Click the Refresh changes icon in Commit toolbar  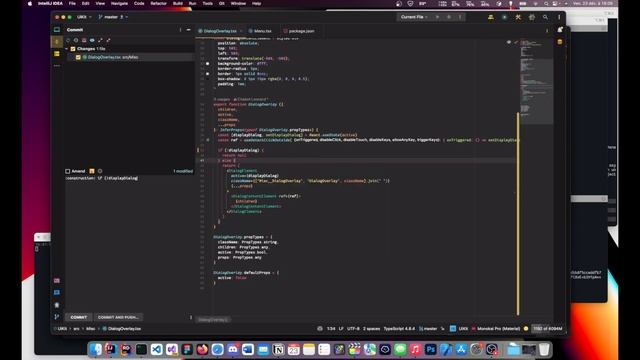pos(68,40)
